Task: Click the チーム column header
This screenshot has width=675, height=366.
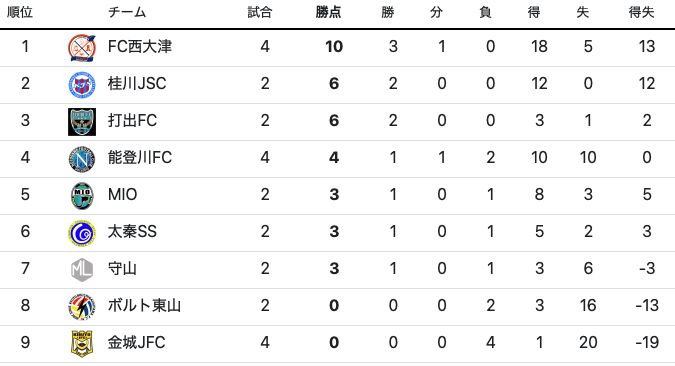Action: (127, 12)
